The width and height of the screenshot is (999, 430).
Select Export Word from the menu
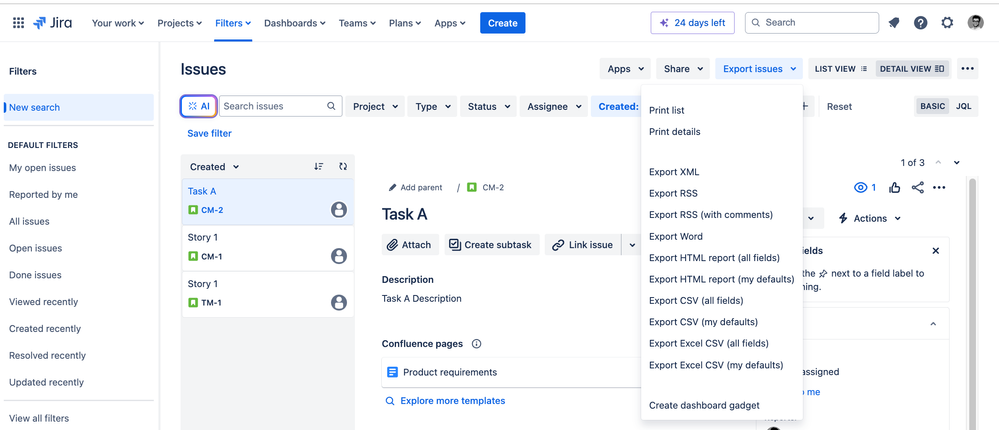click(x=676, y=236)
